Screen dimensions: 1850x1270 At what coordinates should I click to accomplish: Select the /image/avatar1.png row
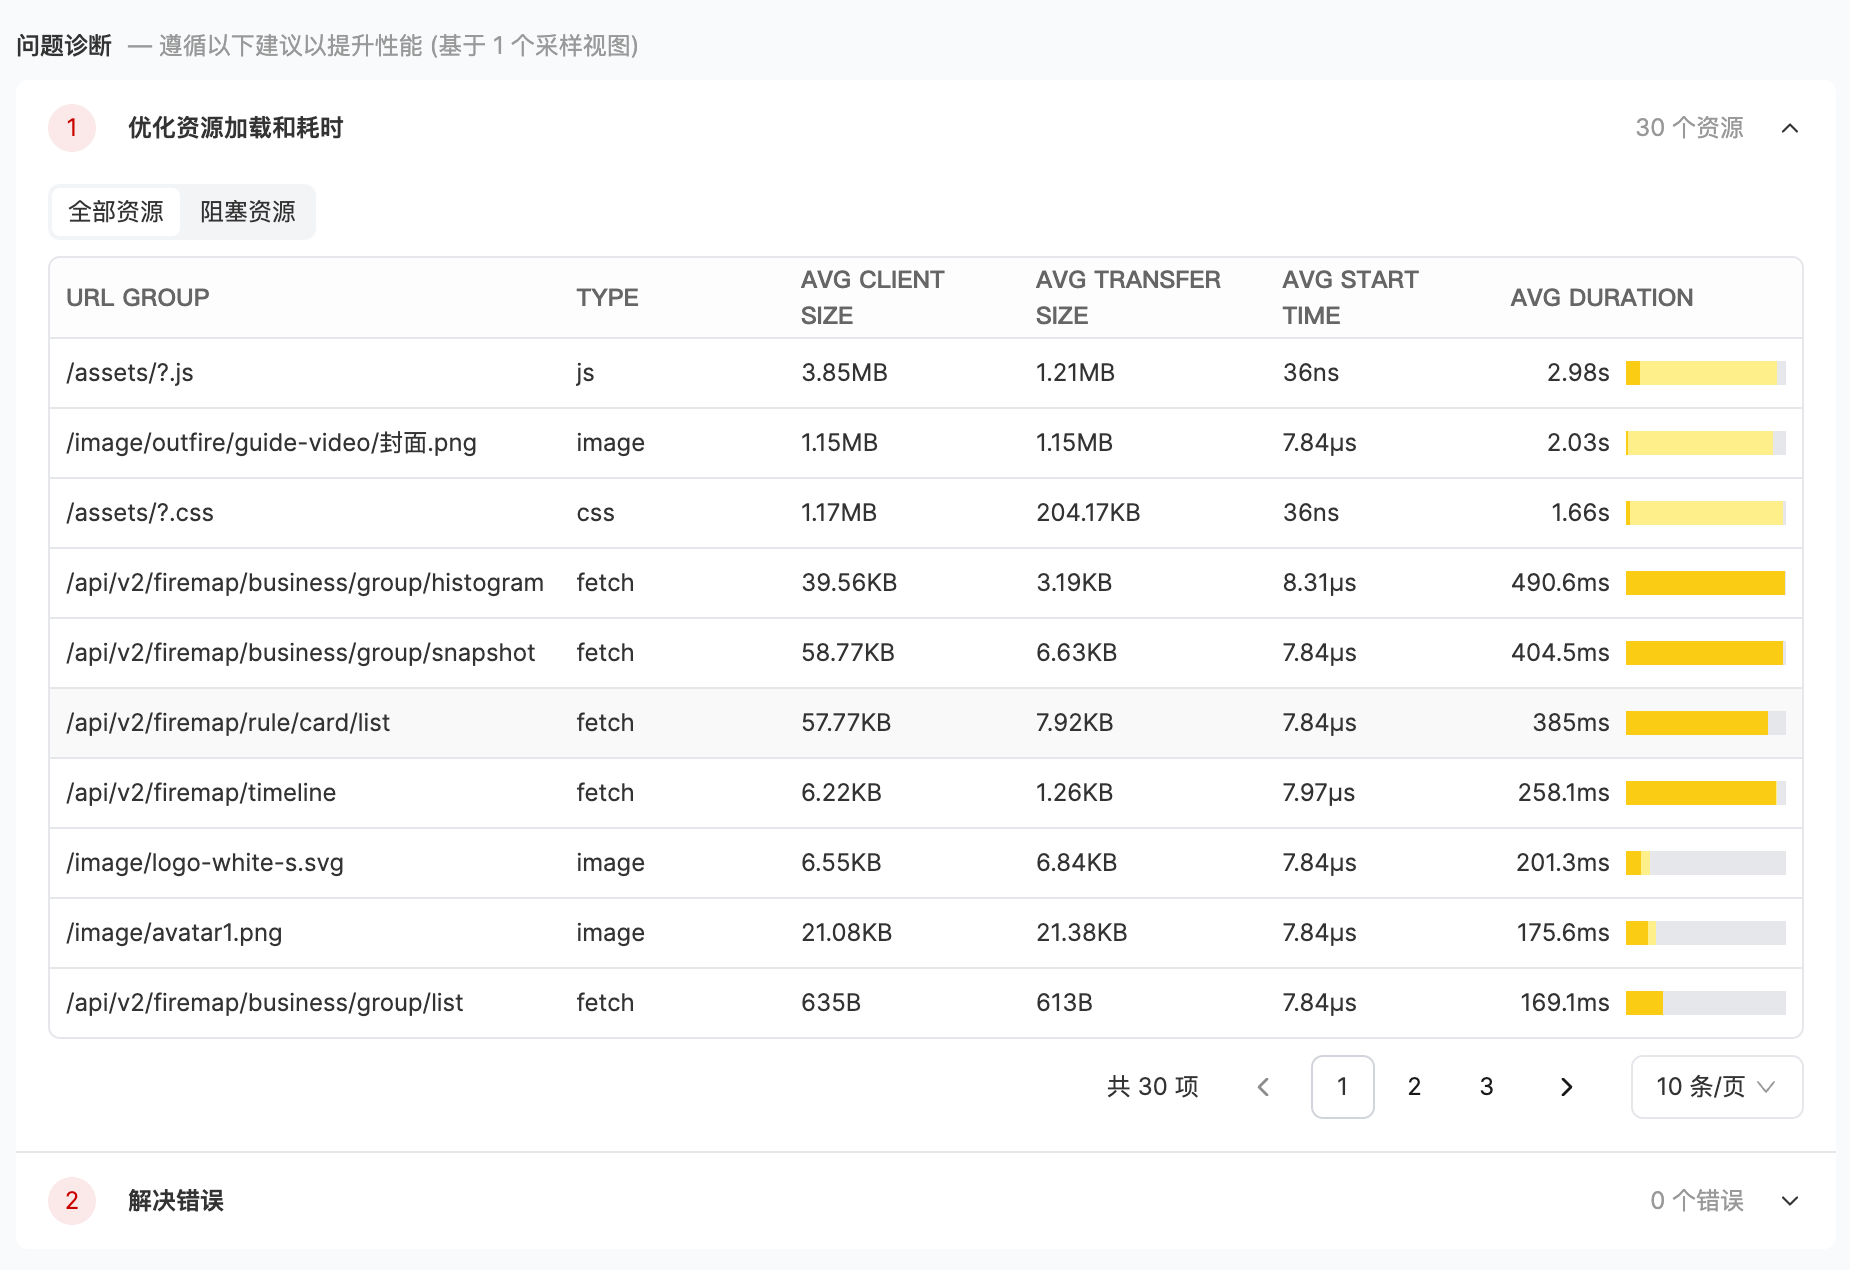coord(926,933)
